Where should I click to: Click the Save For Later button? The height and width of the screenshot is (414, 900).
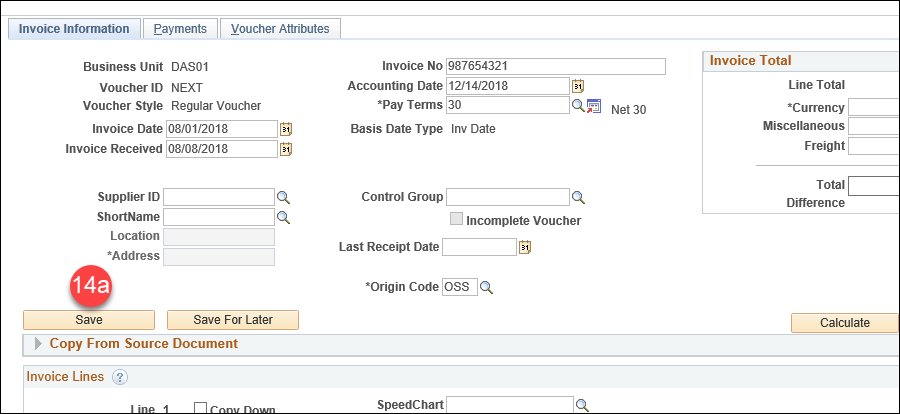click(233, 320)
